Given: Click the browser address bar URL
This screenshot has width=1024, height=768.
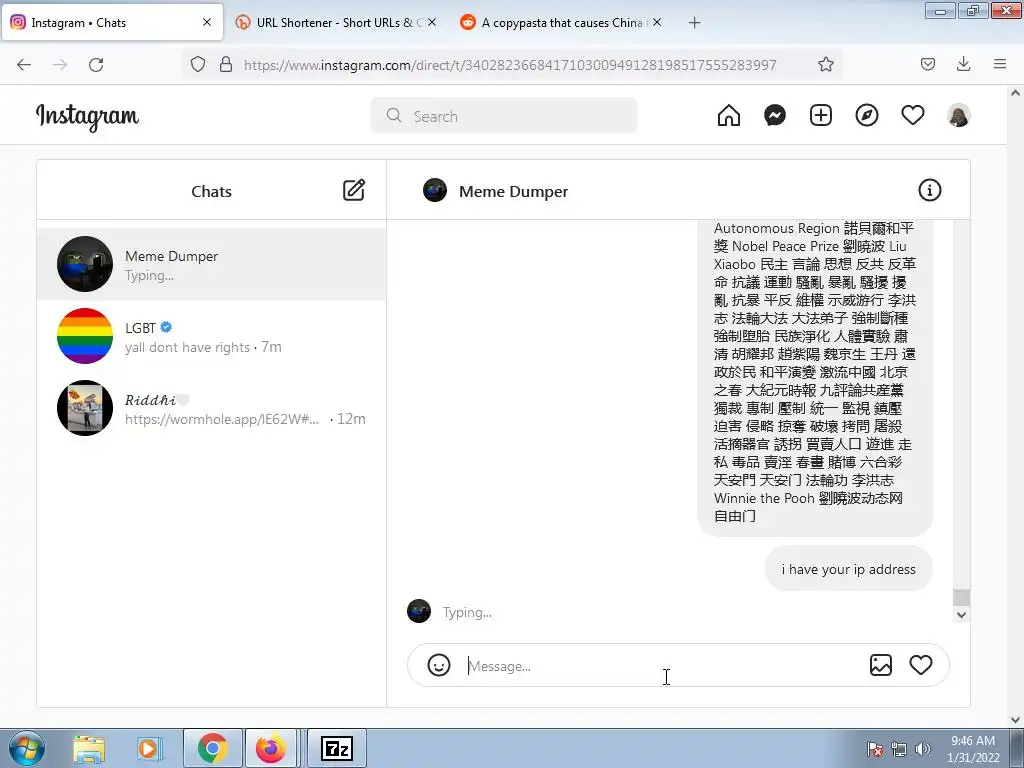Looking at the screenshot, I should pyautogui.click(x=509, y=65).
